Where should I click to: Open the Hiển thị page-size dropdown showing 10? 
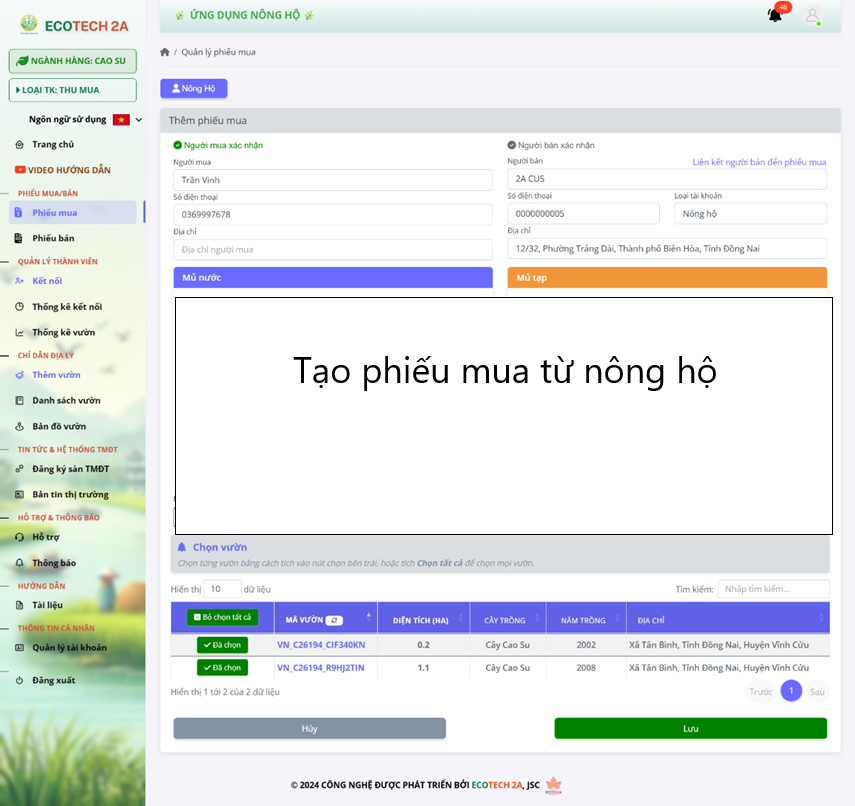click(221, 589)
